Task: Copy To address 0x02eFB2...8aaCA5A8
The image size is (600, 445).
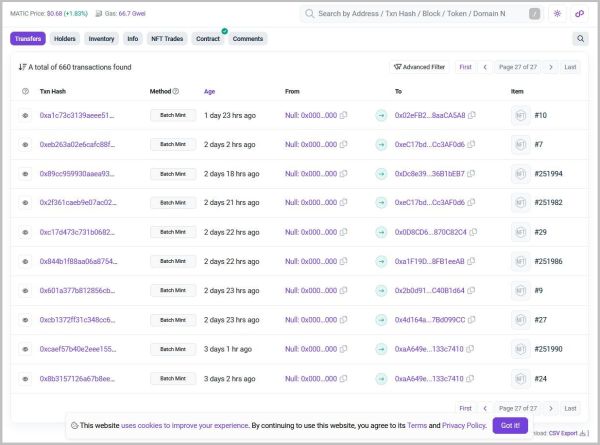Action: coord(472,115)
